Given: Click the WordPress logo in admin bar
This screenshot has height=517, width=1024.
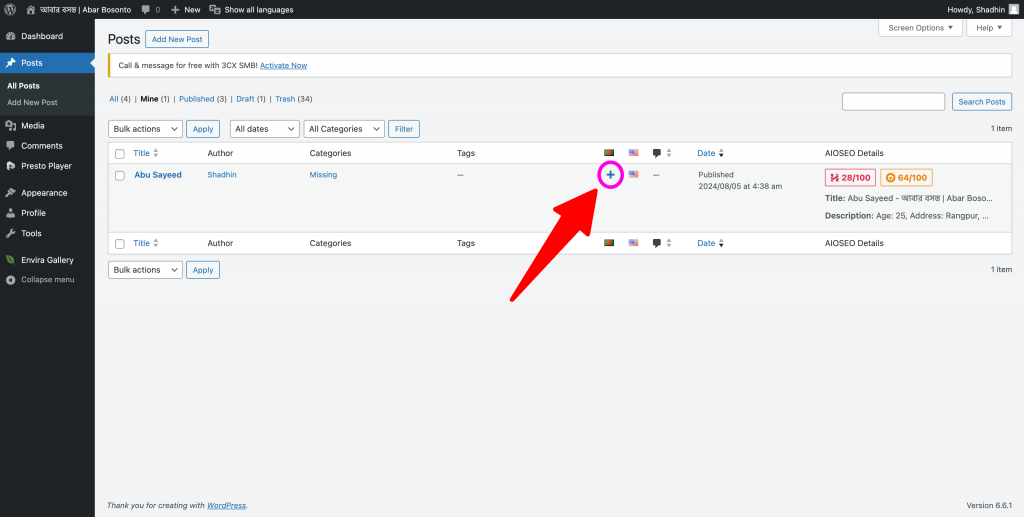Looking at the screenshot, I should pos(10,9).
